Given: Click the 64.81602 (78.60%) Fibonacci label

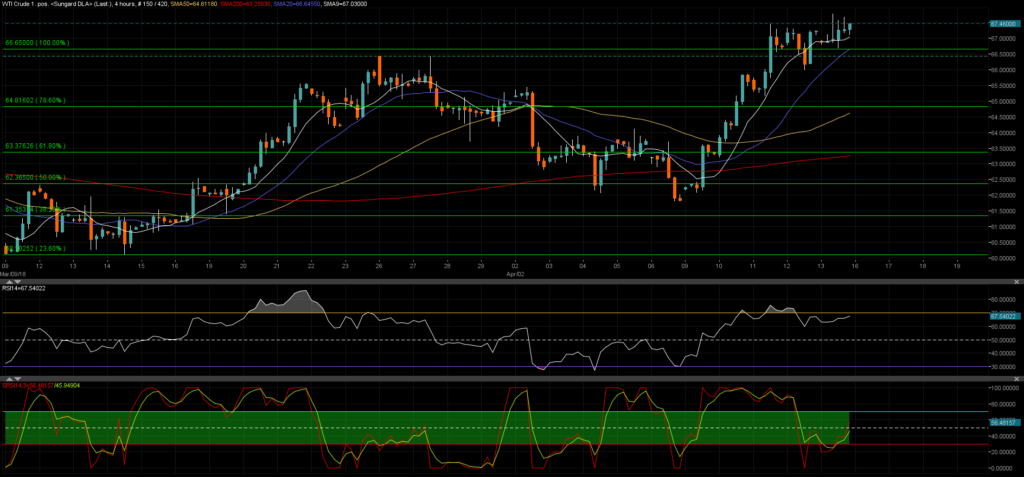Looking at the screenshot, I should pyautogui.click(x=35, y=101).
